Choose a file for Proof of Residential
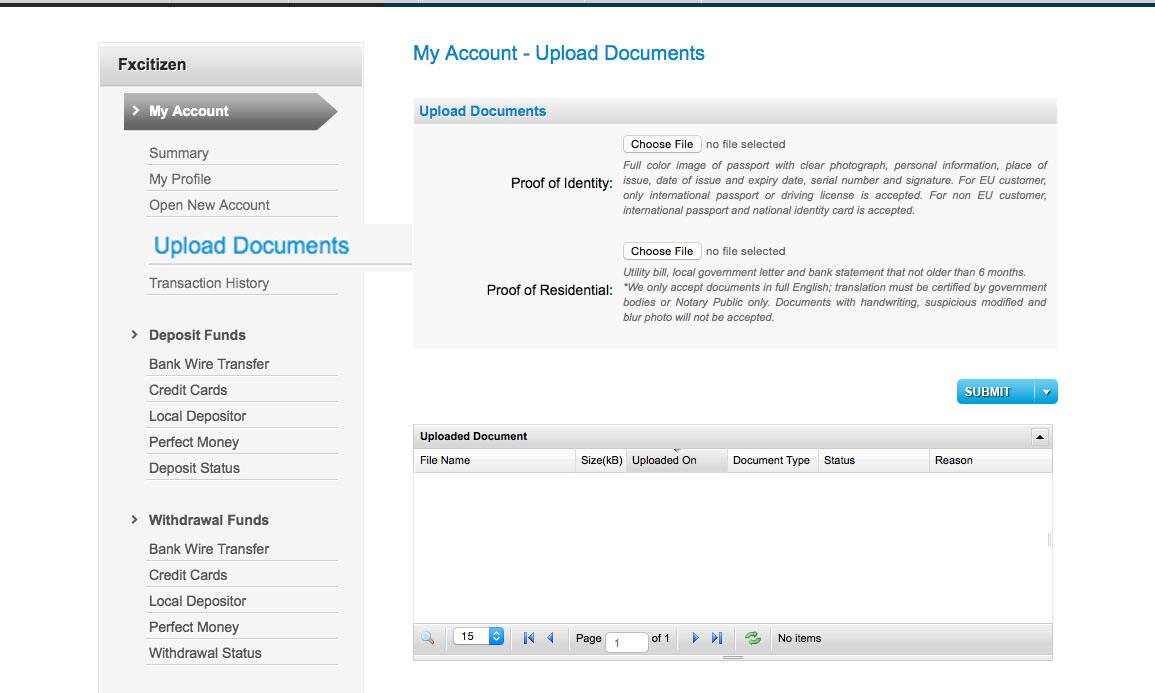The height and width of the screenshot is (693, 1155). tap(662, 251)
